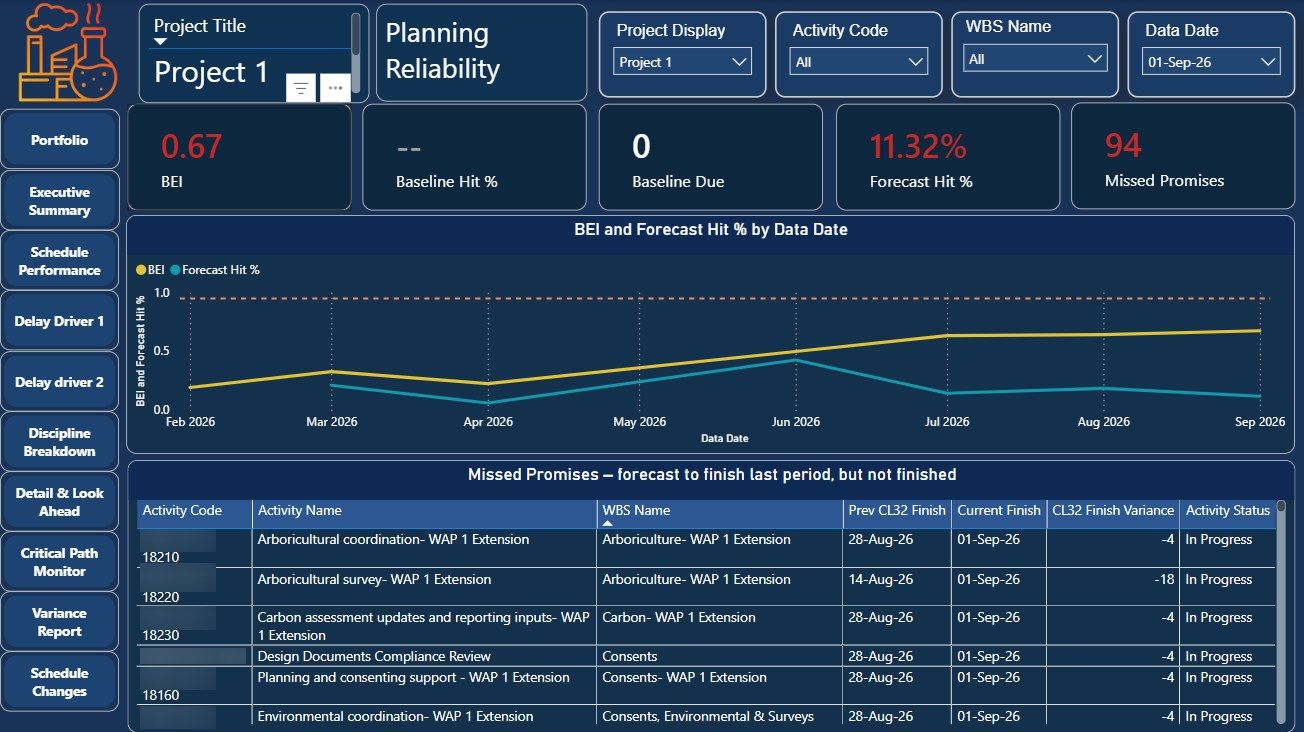
Task: Select activity code 18160 cell
Action: (x=195, y=686)
